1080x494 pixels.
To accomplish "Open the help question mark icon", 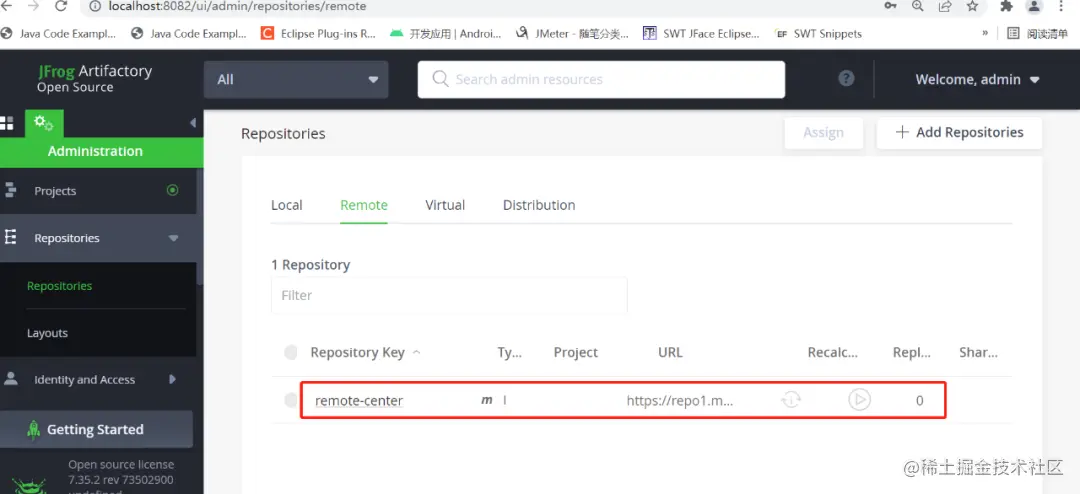I will tap(847, 79).
